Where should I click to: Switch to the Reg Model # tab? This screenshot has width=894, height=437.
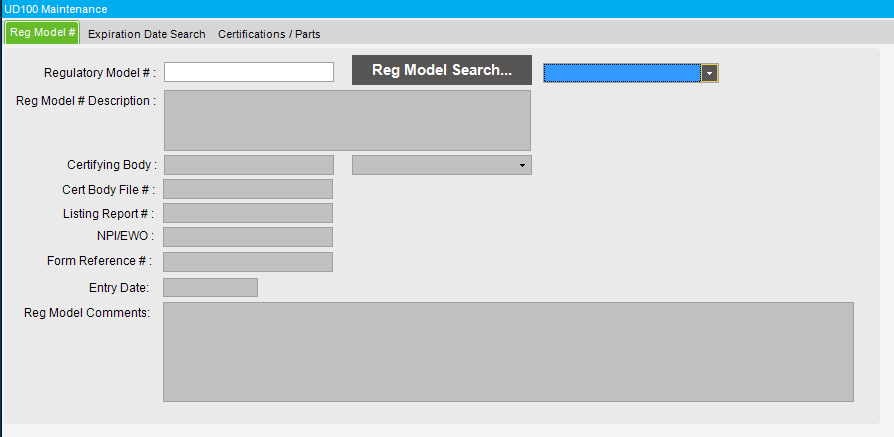(x=43, y=33)
